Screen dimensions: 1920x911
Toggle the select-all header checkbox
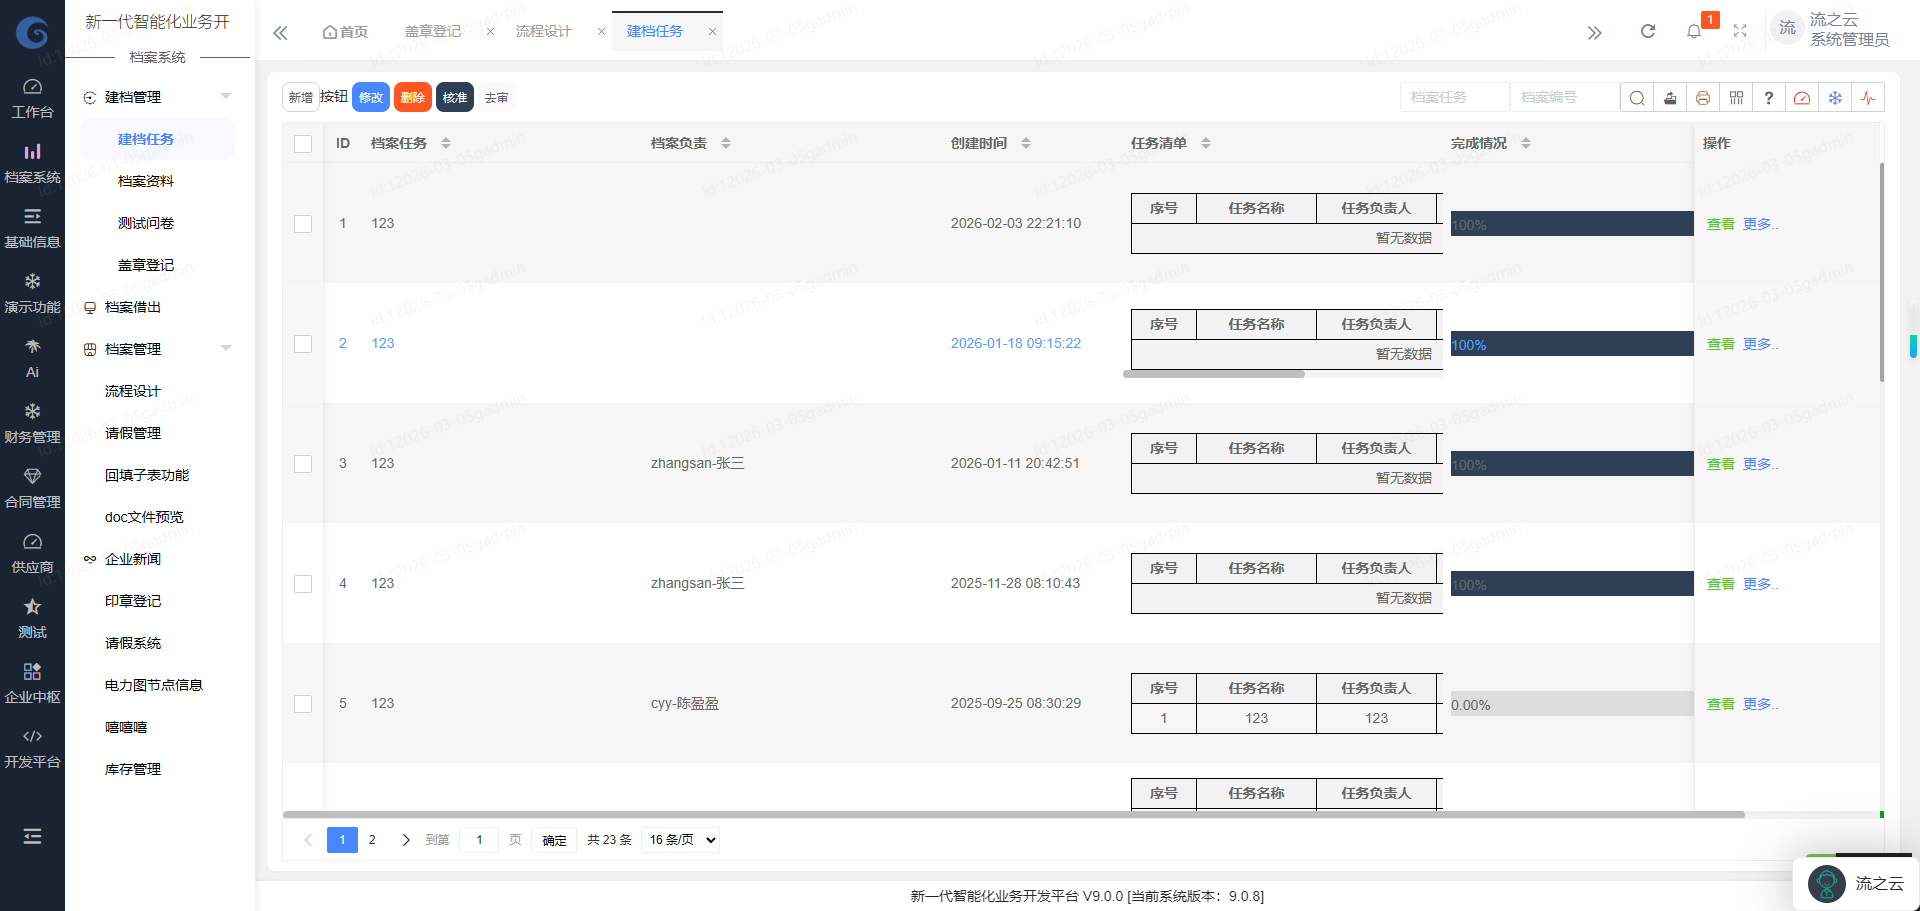click(x=303, y=144)
